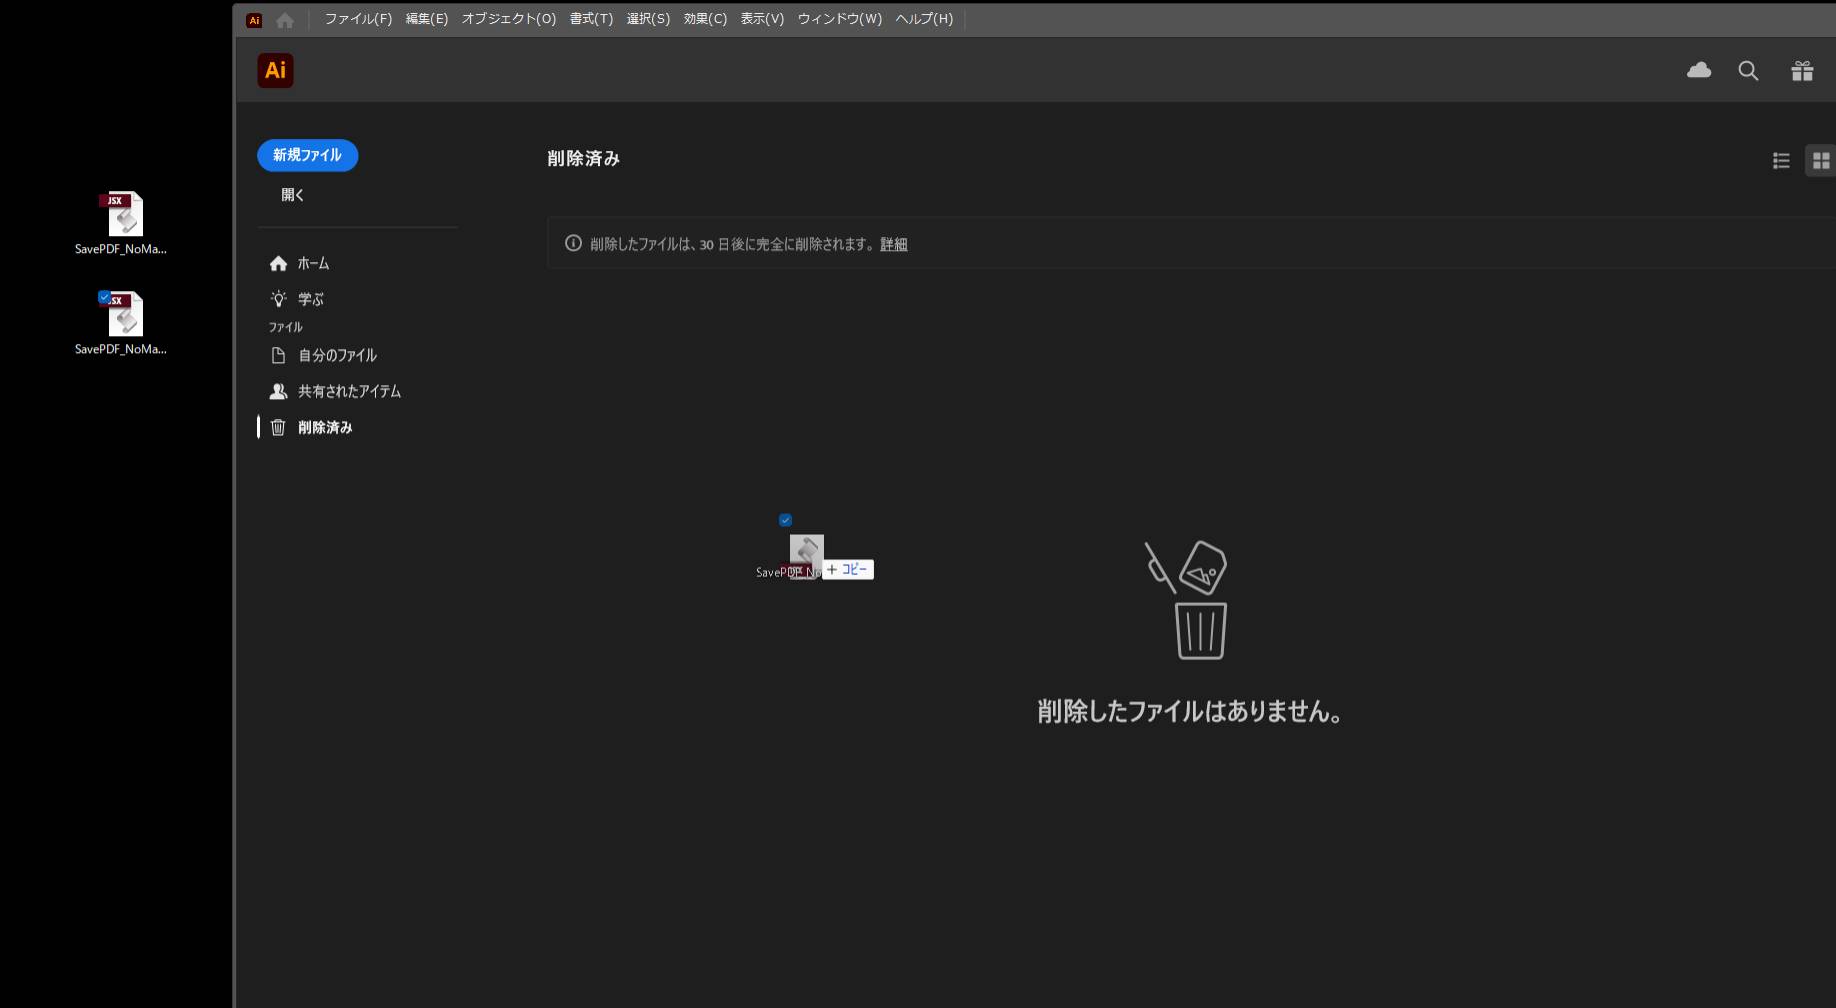Open the 学ぶ learn section
The image size is (1836, 1008).
(x=310, y=299)
